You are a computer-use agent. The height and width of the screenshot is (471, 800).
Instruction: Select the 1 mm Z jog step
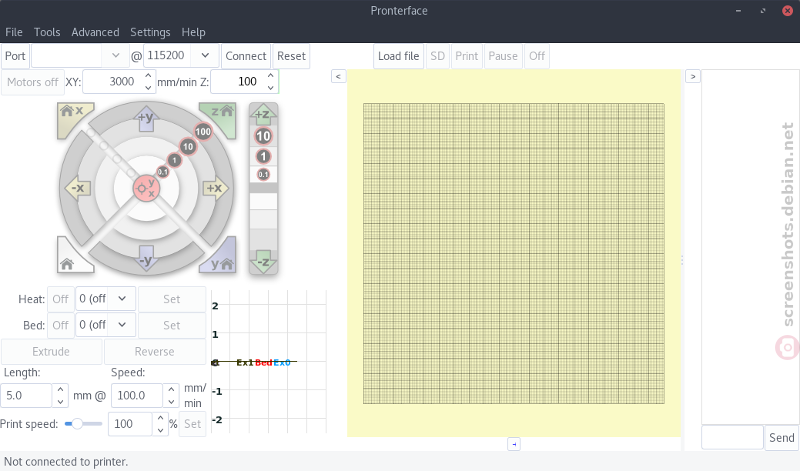(x=263, y=157)
